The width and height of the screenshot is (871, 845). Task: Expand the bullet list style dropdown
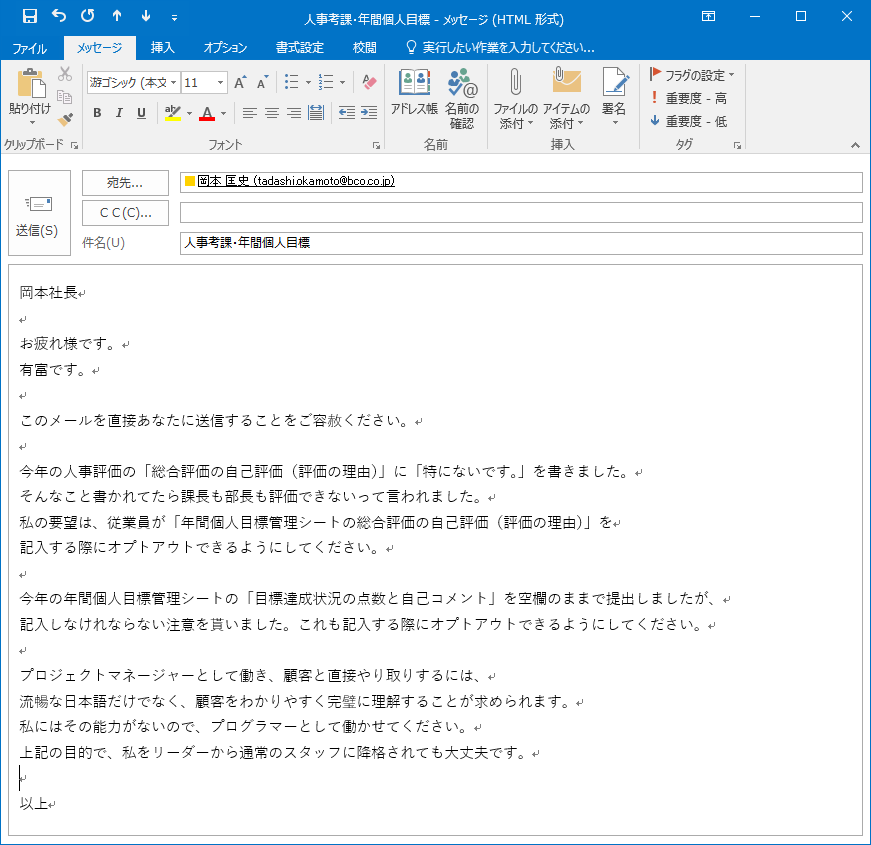point(310,82)
